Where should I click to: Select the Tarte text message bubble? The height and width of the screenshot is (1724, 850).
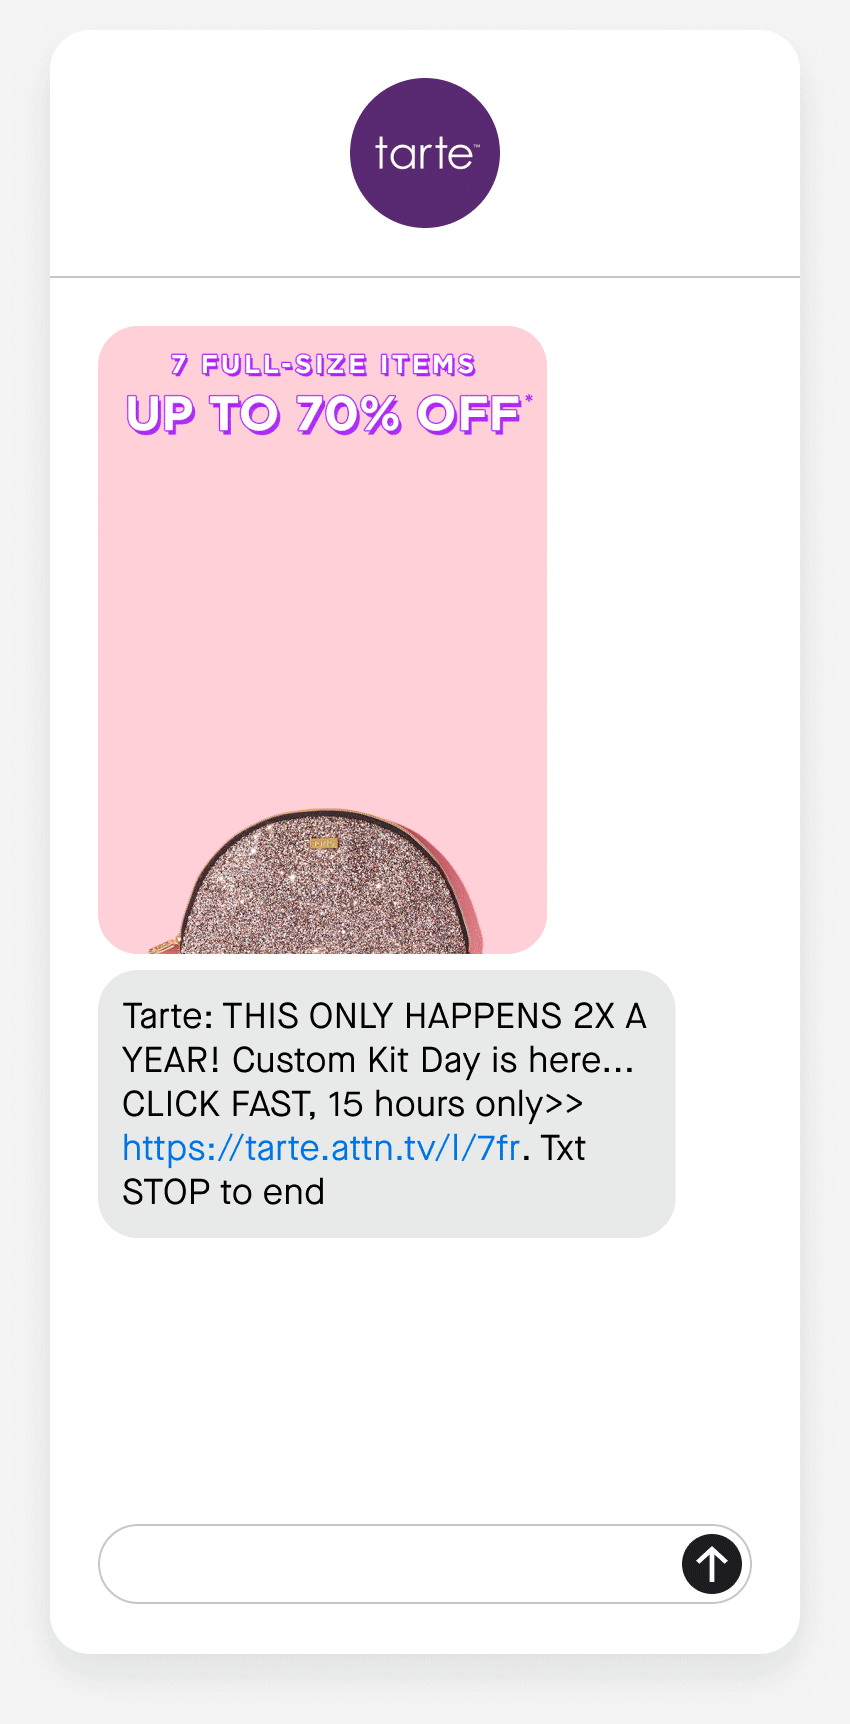[x=387, y=1104]
